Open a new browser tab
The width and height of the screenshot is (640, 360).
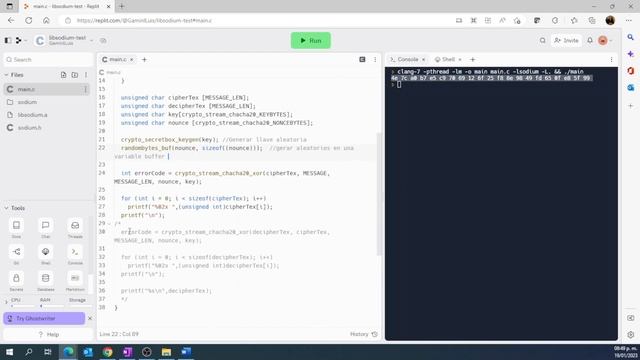click(x=122, y=7)
